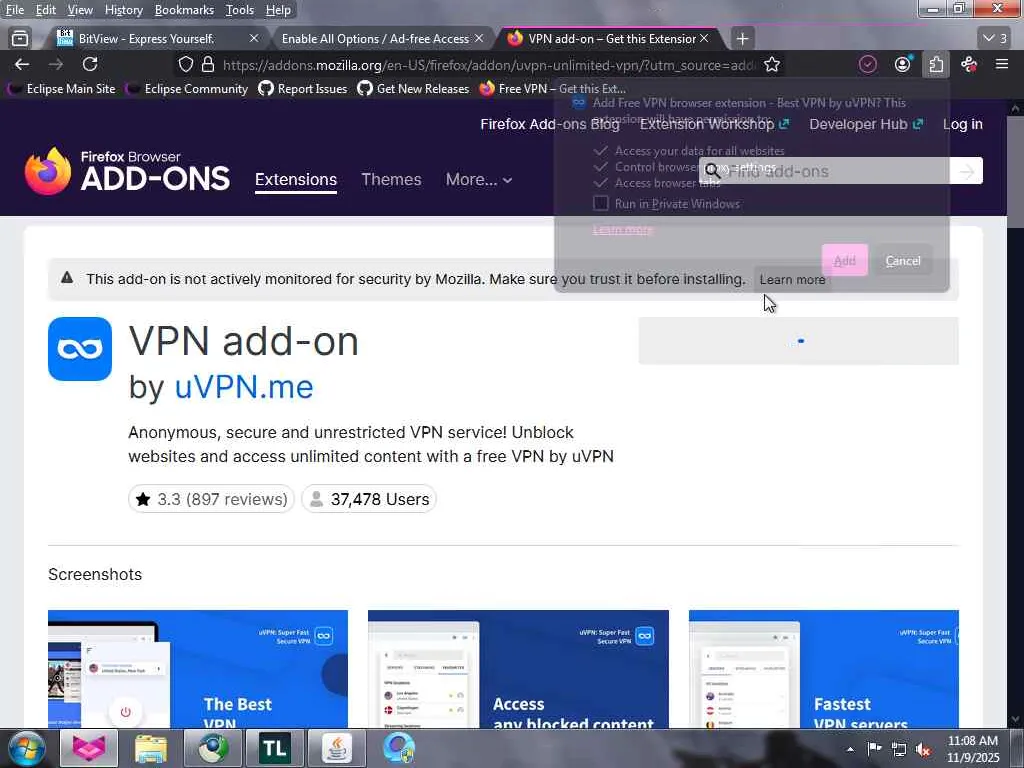Click the address bar URL

pyautogui.click(x=489, y=65)
